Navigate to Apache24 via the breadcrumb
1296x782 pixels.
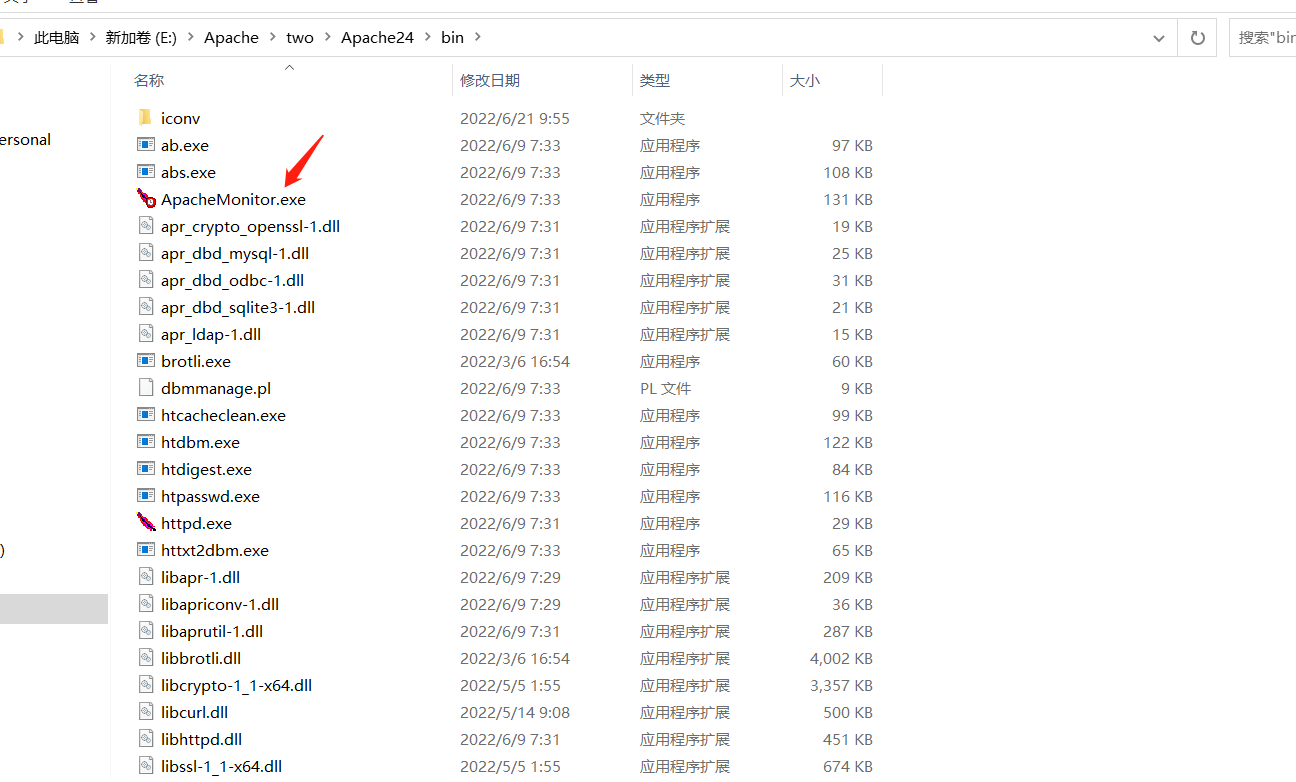click(377, 37)
